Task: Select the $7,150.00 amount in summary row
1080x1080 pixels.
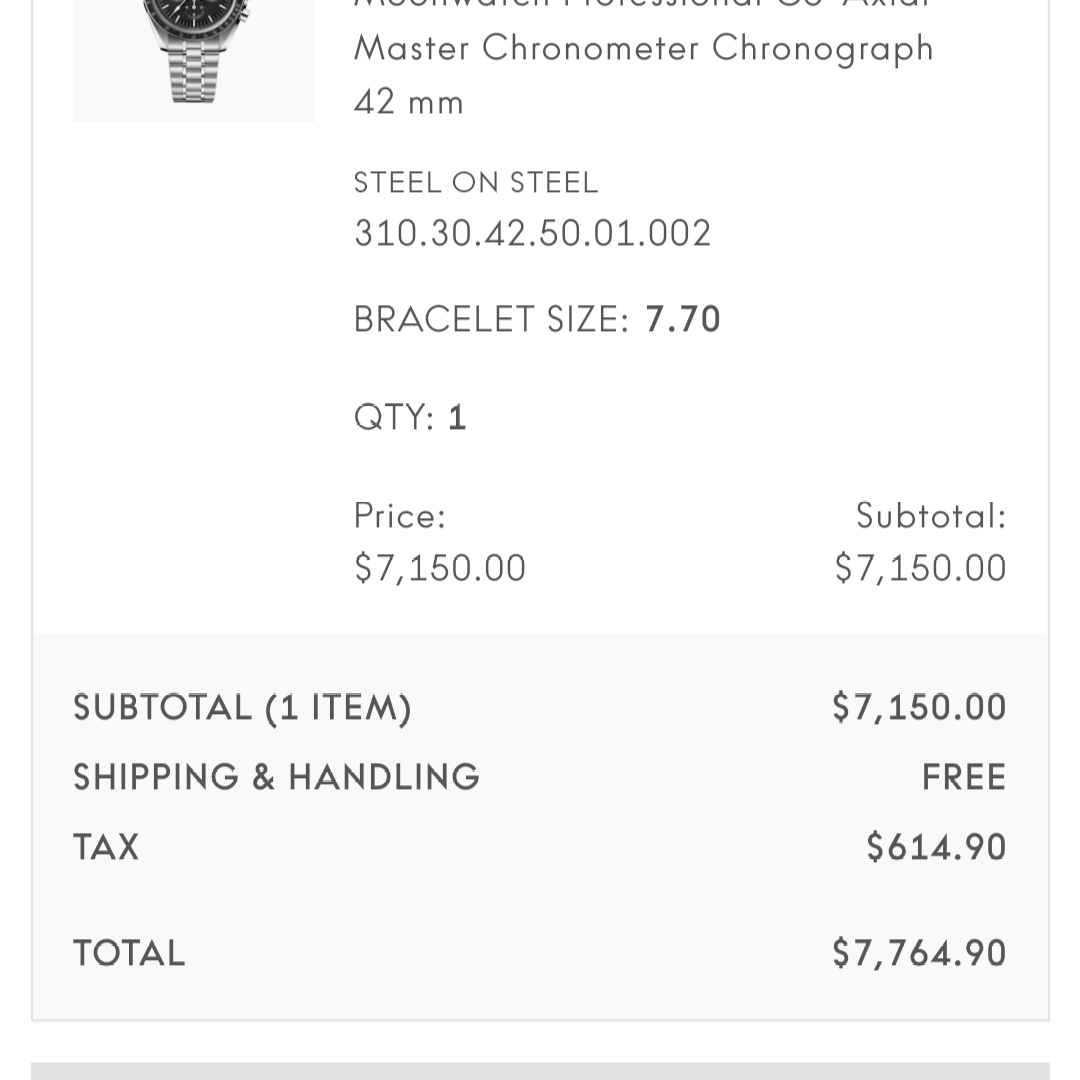Action: pyautogui.click(x=919, y=708)
